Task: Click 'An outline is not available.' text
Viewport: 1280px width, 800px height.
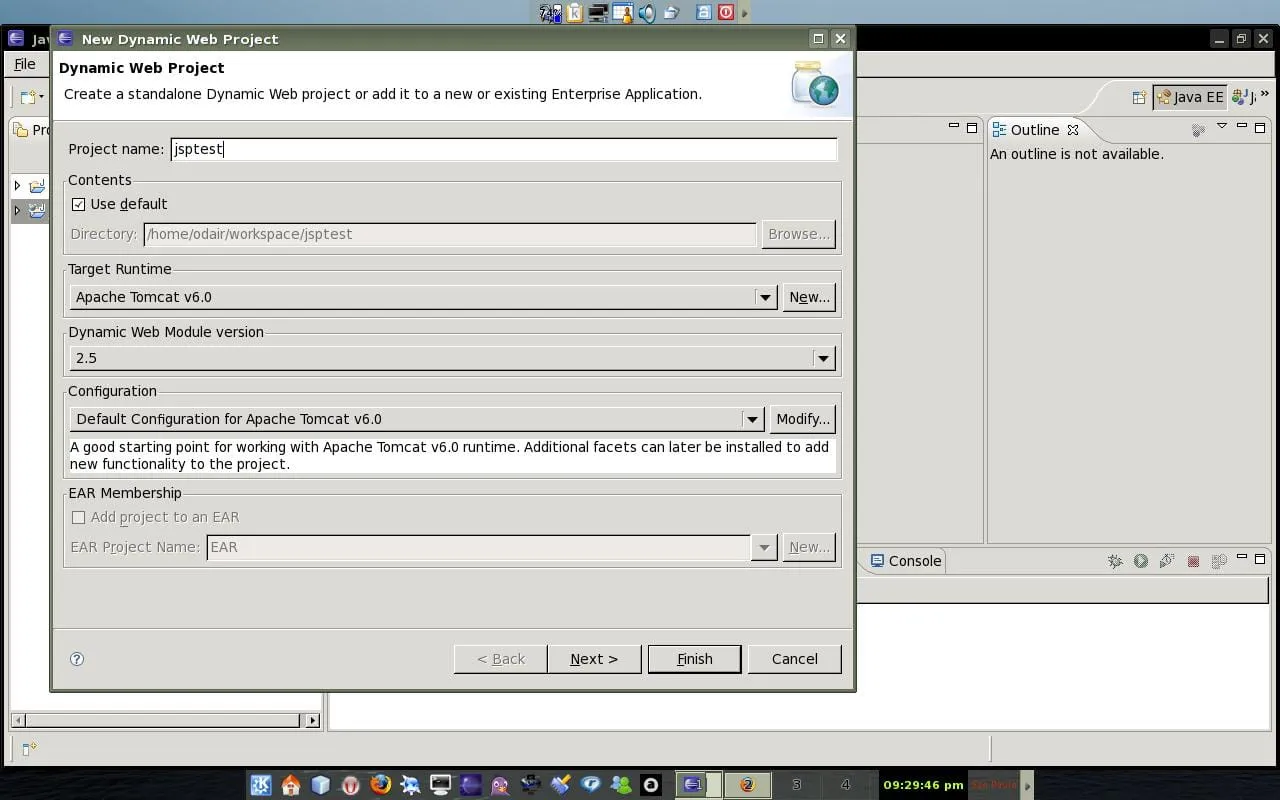Action: [x=1077, y=154]
